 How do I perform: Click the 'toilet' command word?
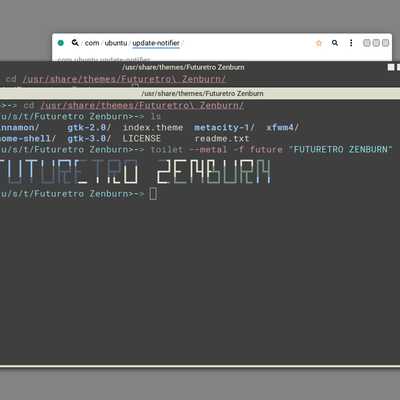tap(167, 149)
